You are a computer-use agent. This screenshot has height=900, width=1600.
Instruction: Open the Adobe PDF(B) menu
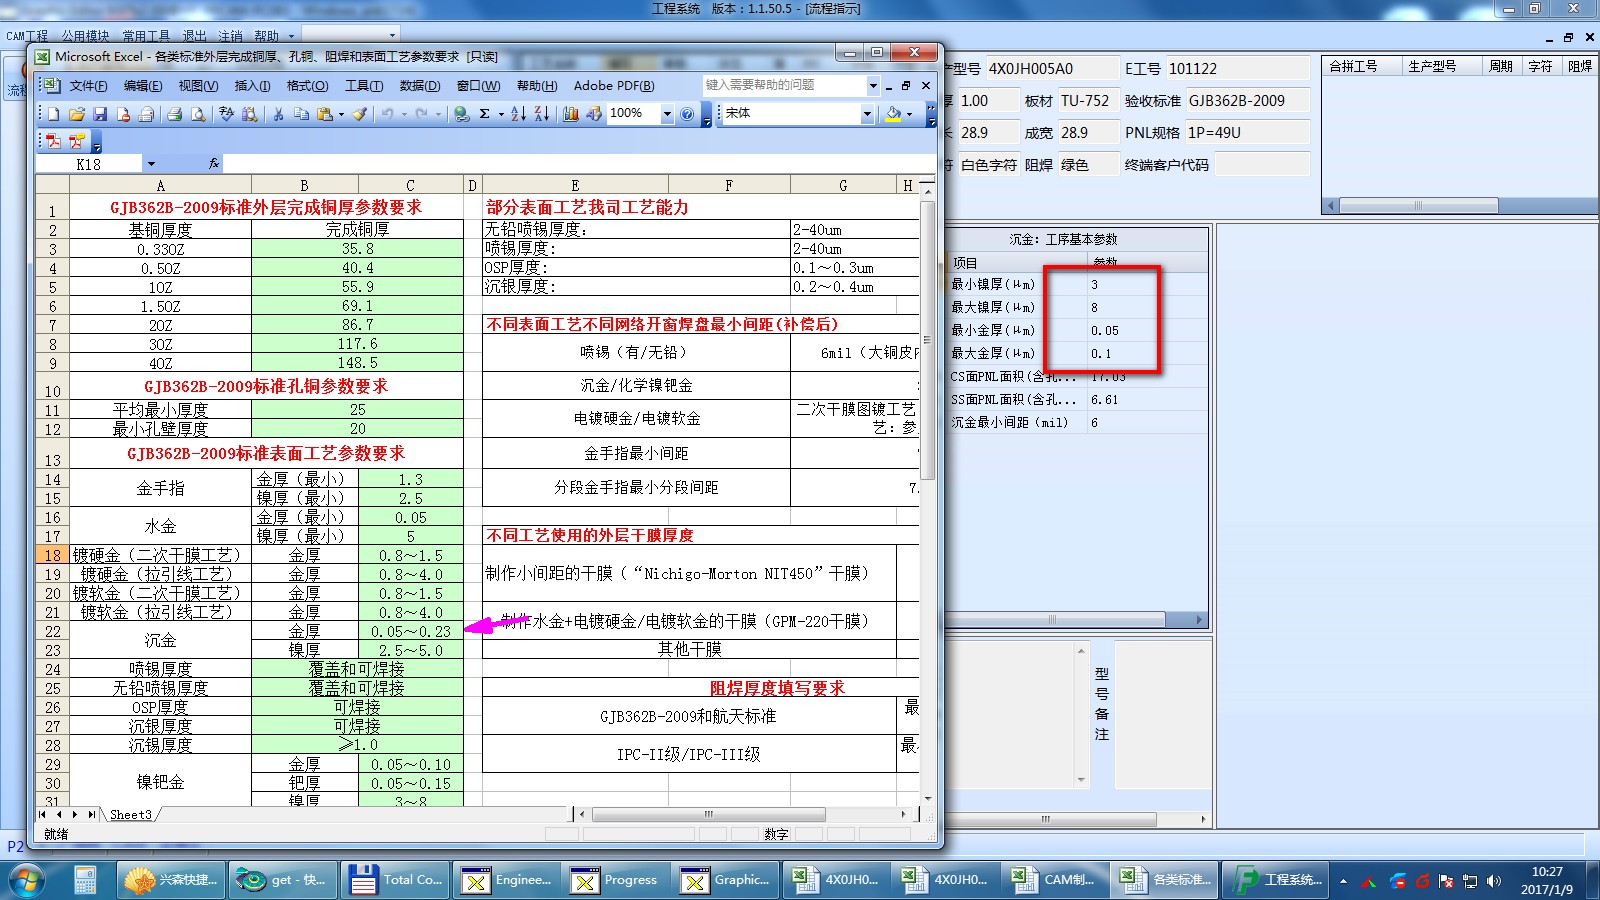(x=614, y=86)
